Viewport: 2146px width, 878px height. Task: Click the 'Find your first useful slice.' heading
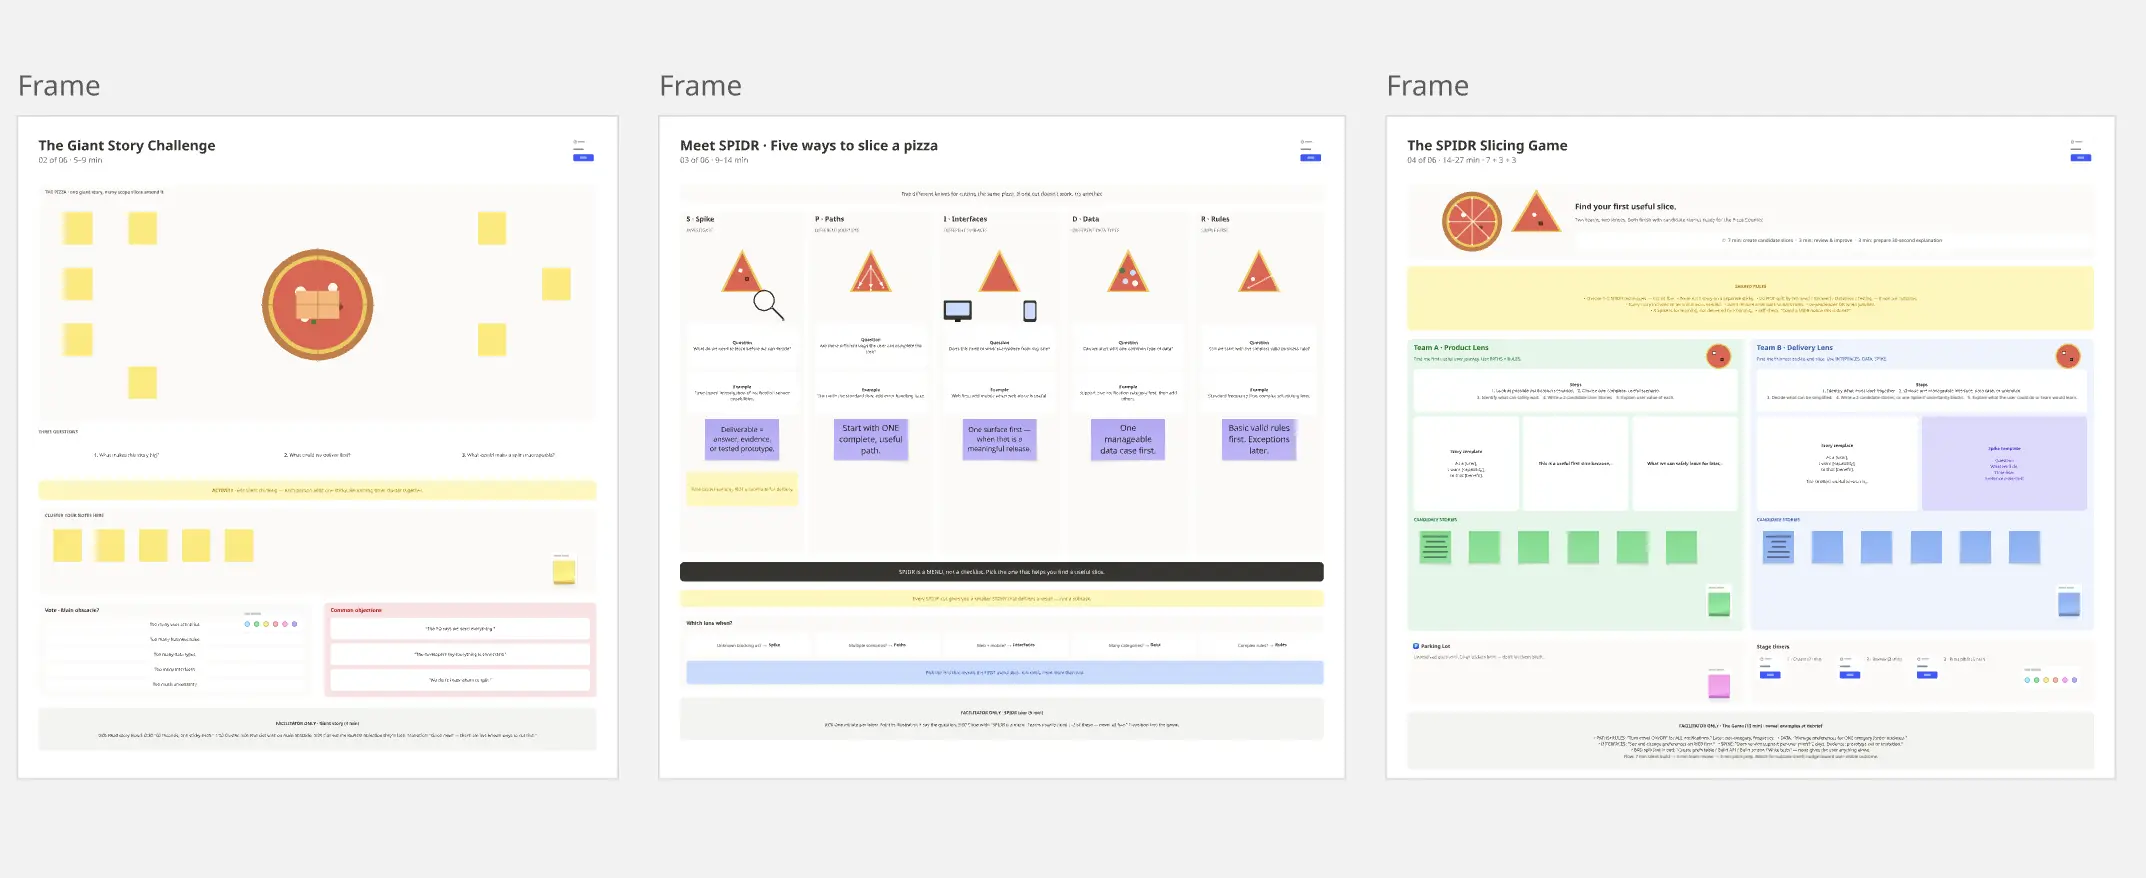1625,207
